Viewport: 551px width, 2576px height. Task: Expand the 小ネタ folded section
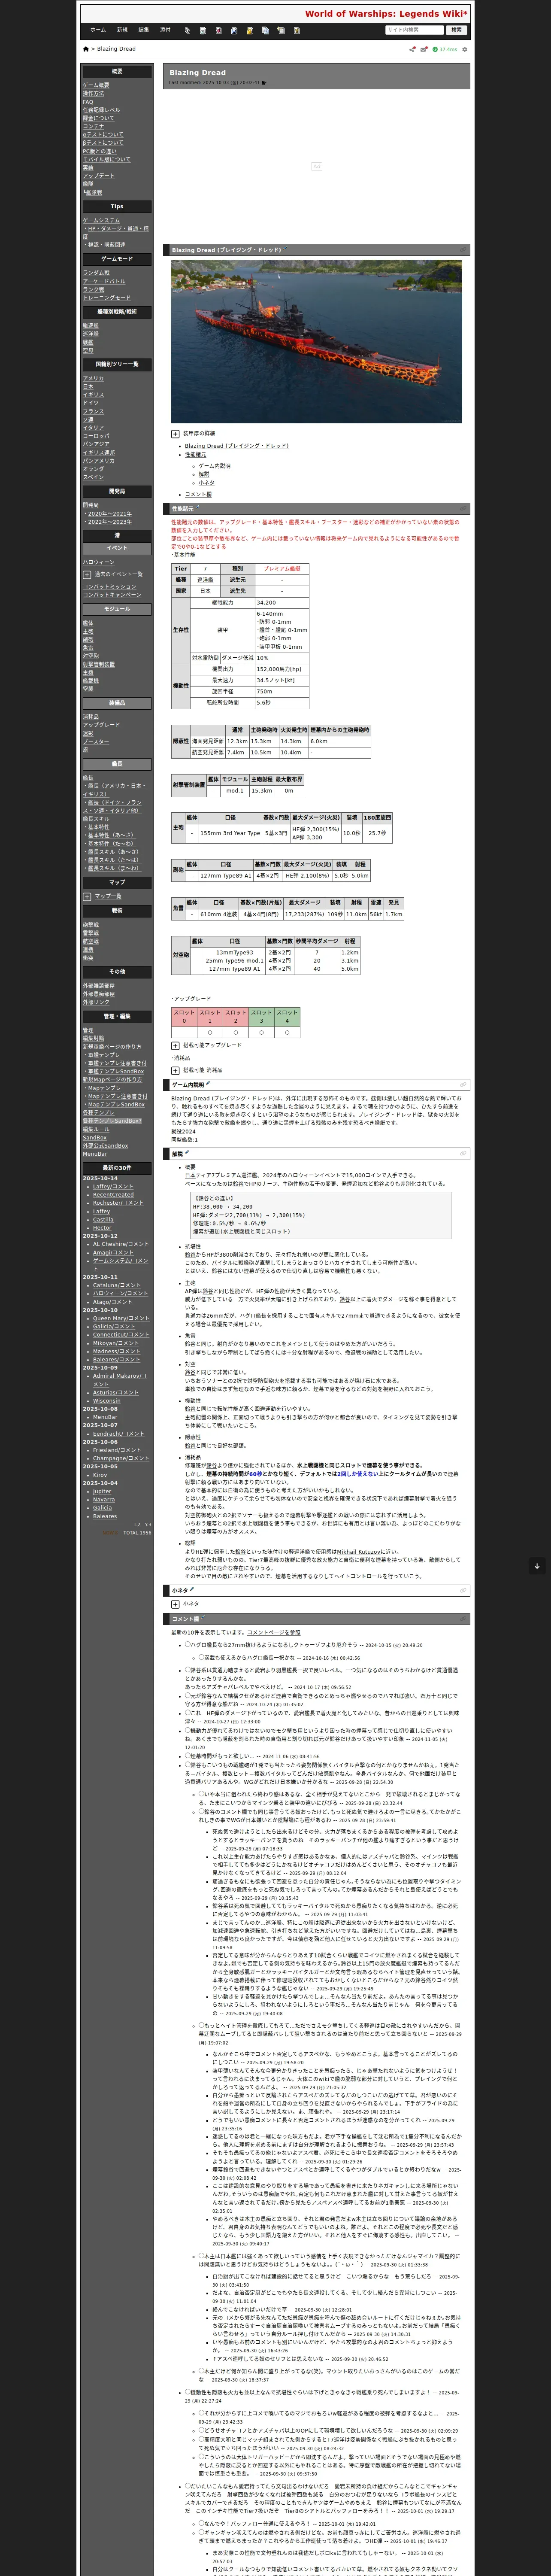click(x=175, y=1604)
